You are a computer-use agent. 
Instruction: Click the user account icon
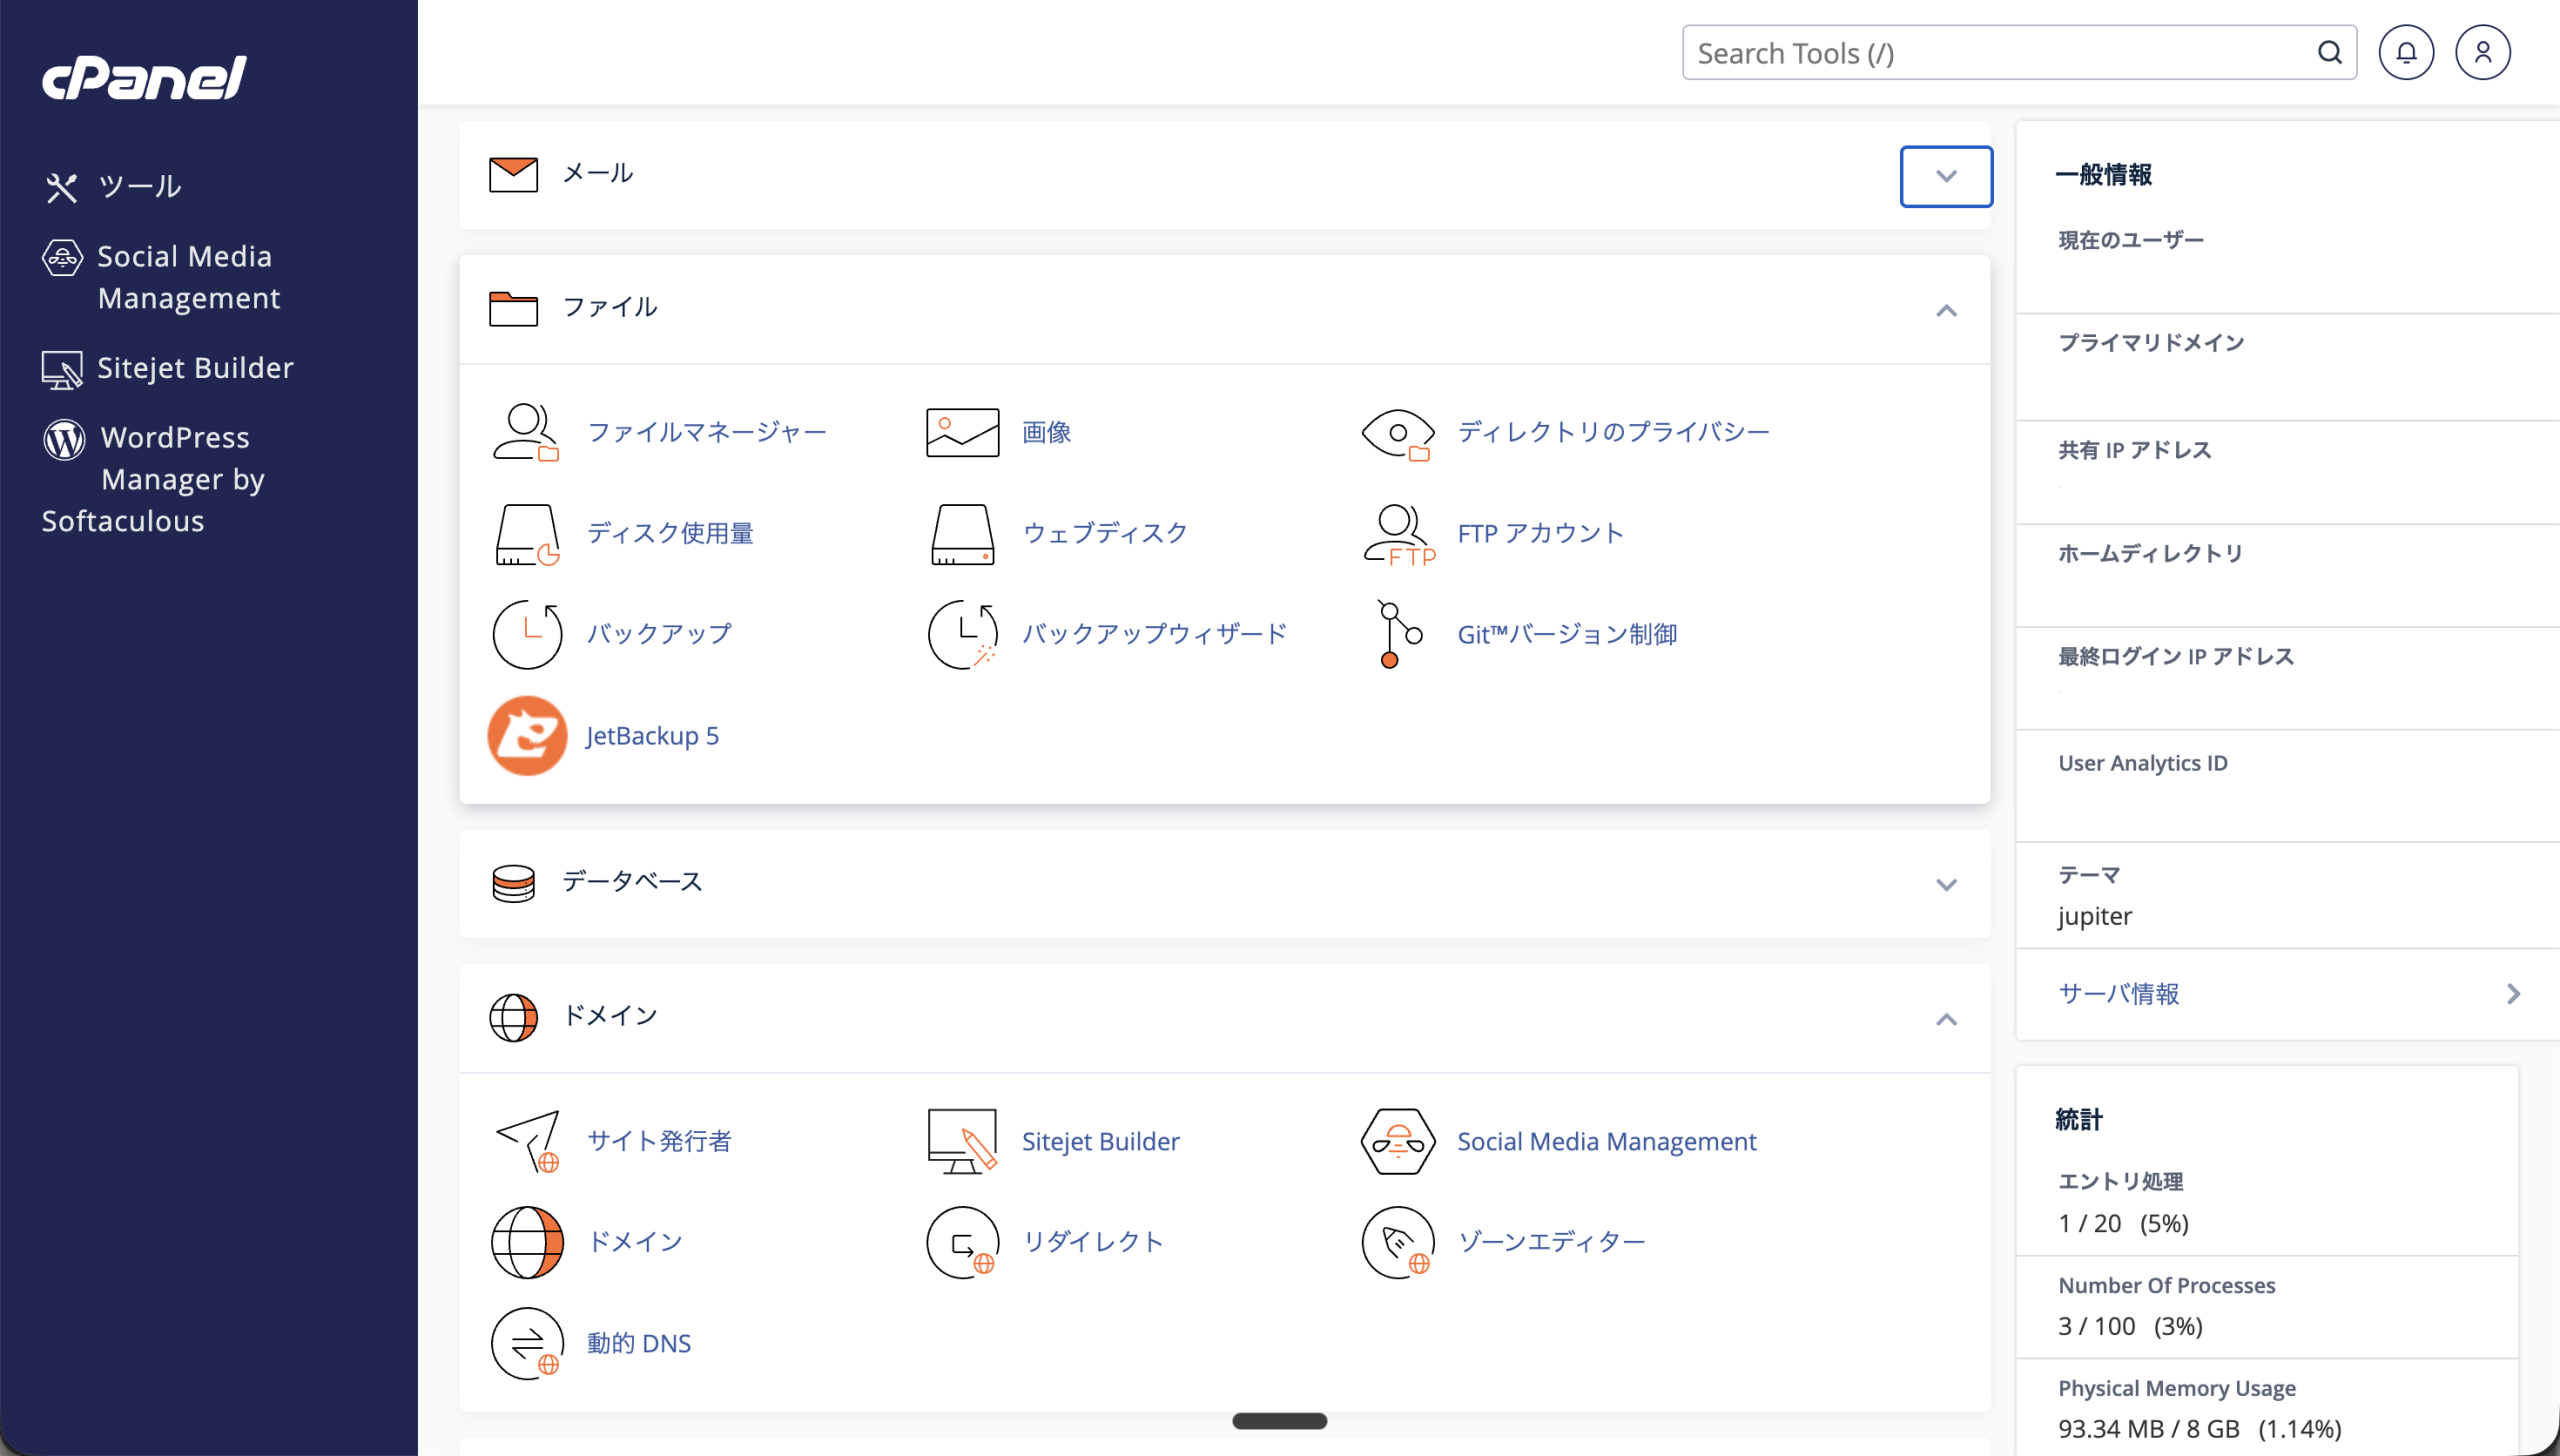coord(2482,53)
